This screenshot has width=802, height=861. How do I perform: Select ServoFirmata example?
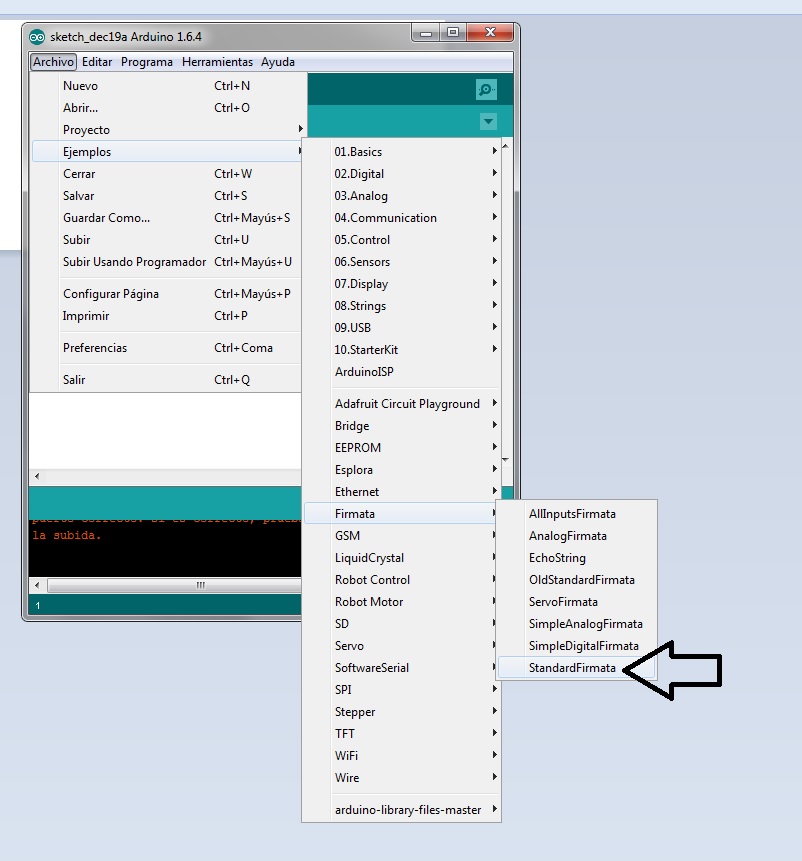coord(576,601)
